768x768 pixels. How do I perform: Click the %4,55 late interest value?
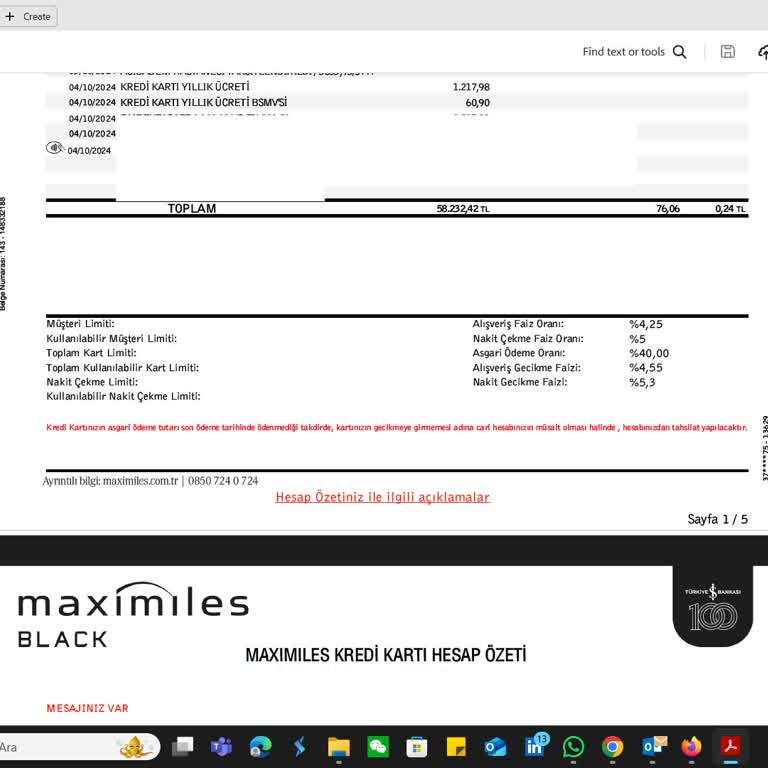(x=646, y=367)
